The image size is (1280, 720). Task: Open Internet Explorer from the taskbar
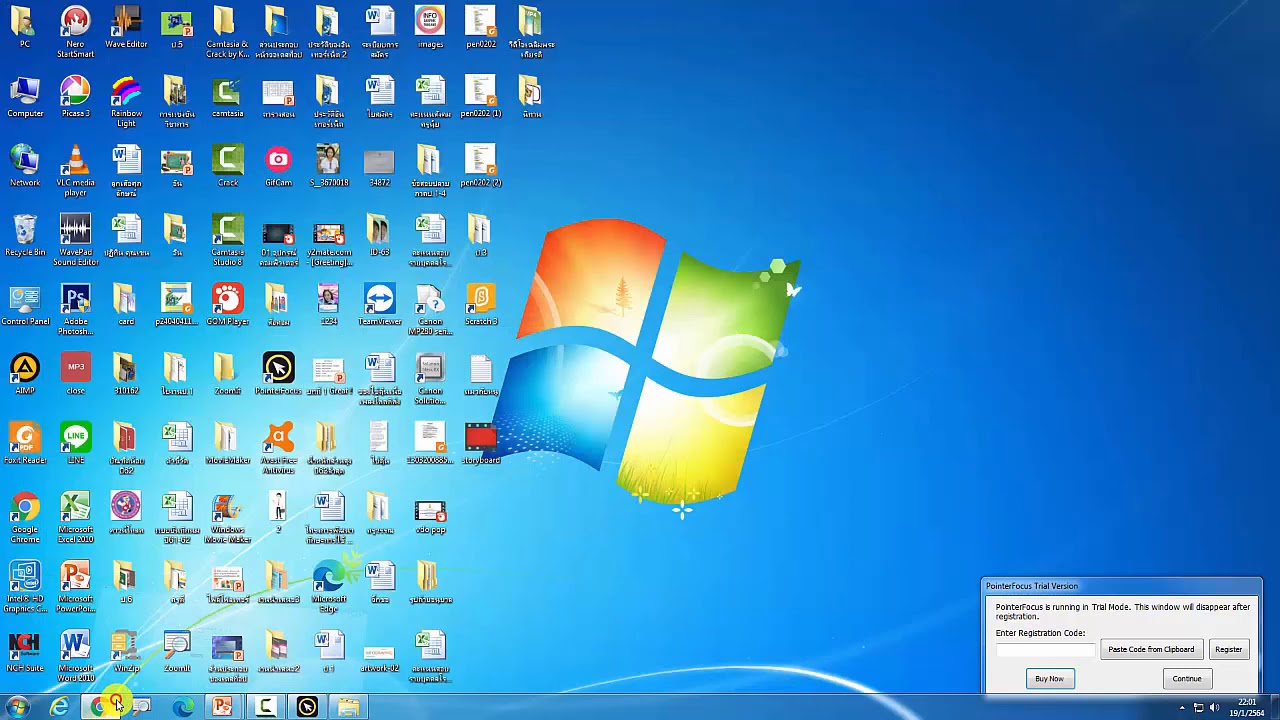59,707
